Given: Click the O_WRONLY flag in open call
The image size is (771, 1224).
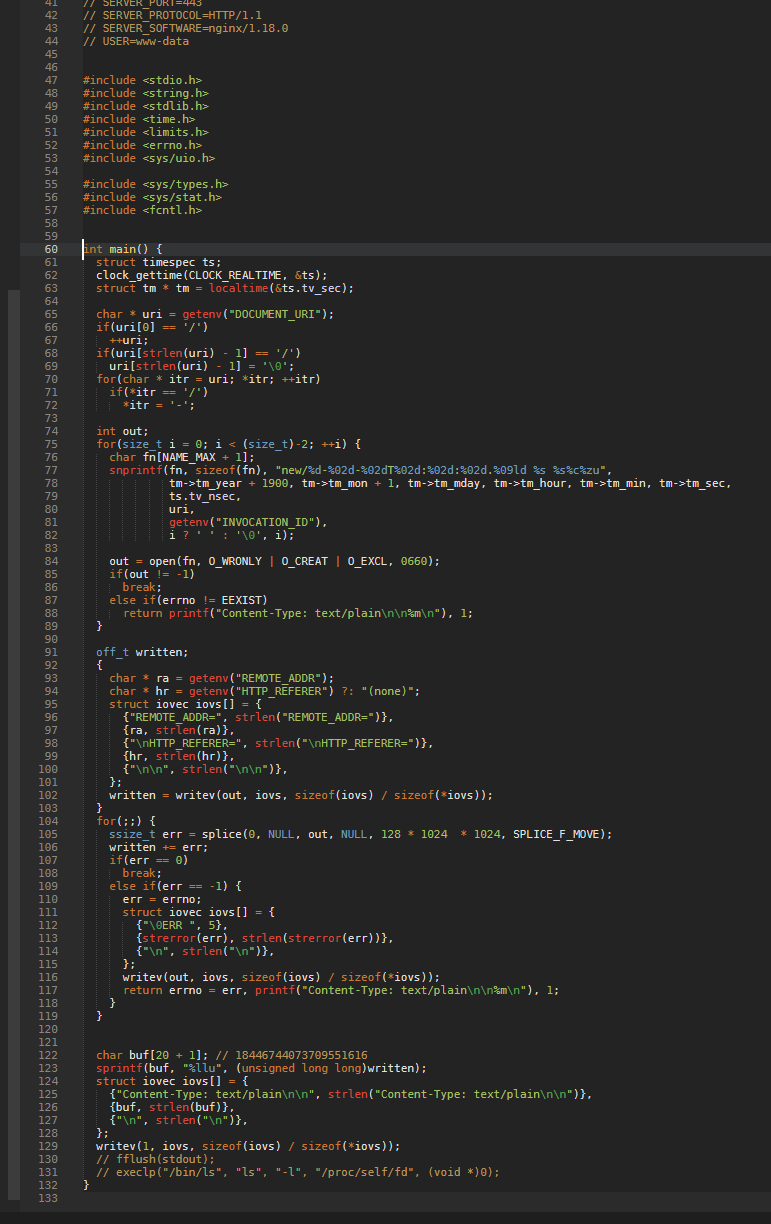Looking at the screenshot, I should pos(235,561).
